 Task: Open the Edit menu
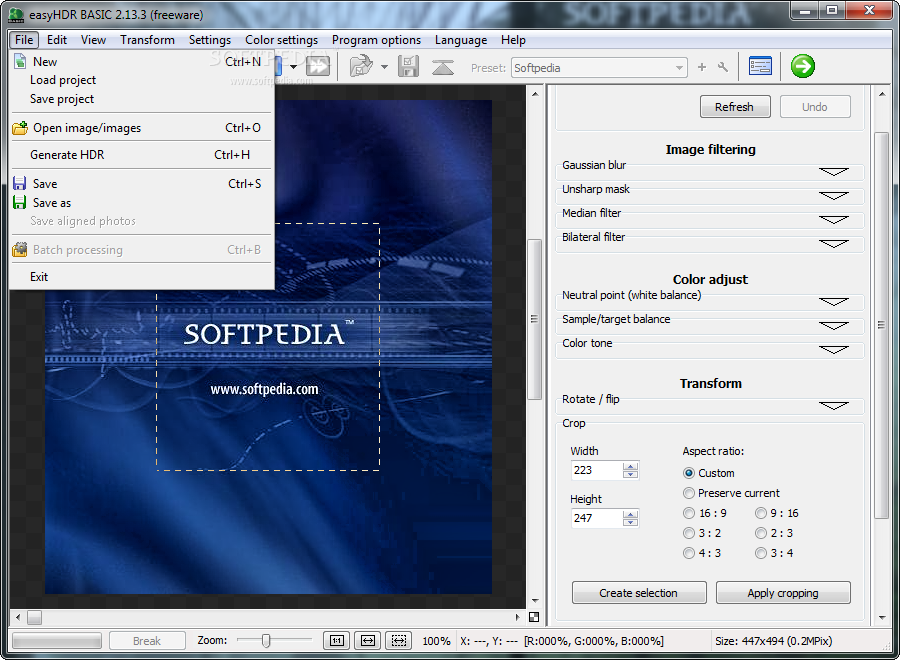[x=57, y=40]
